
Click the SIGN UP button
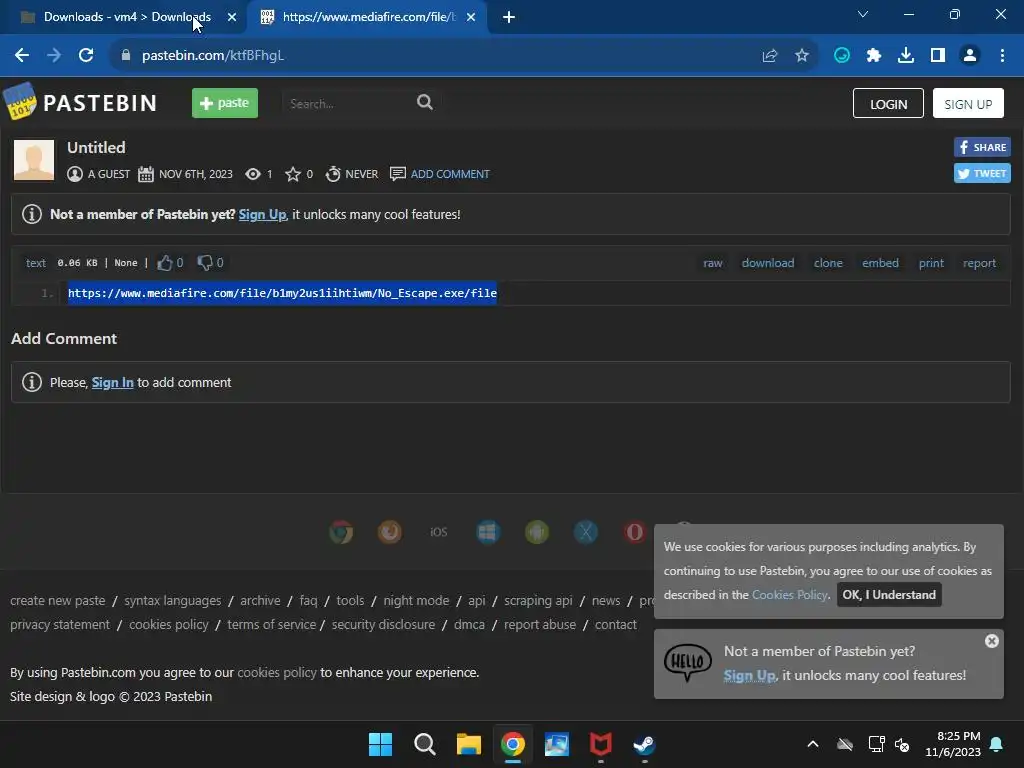968,103
